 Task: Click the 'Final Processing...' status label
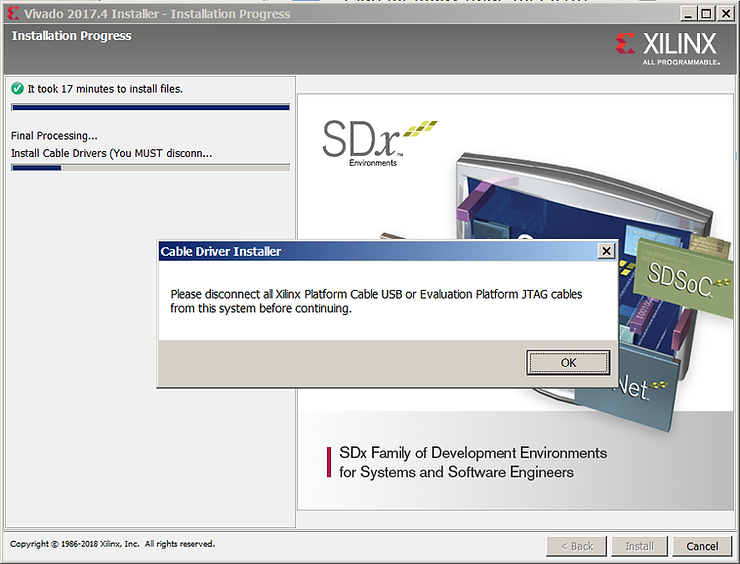pyautogui.click(x=54, y=135)
